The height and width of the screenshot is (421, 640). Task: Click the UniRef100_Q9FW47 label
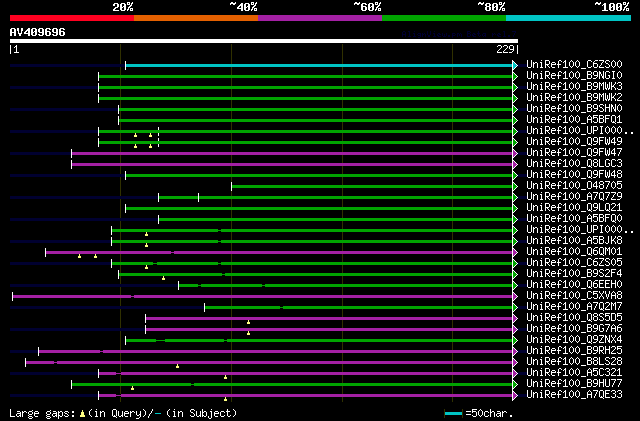[x=574, y=153]
